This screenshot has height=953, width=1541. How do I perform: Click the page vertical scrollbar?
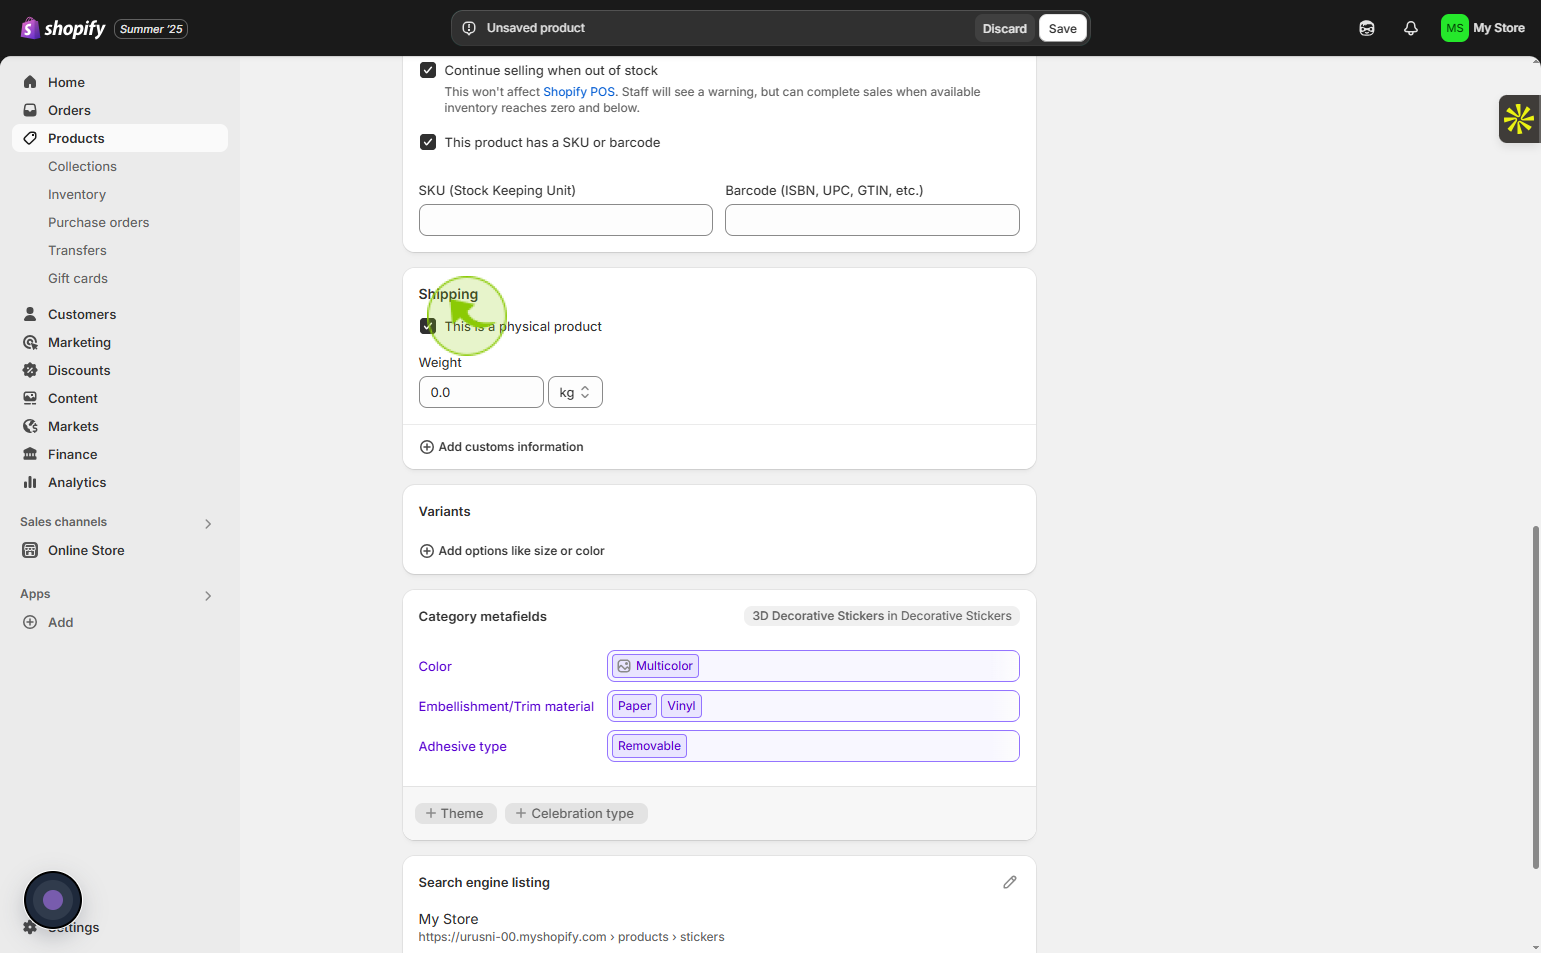click(1535, 697)
